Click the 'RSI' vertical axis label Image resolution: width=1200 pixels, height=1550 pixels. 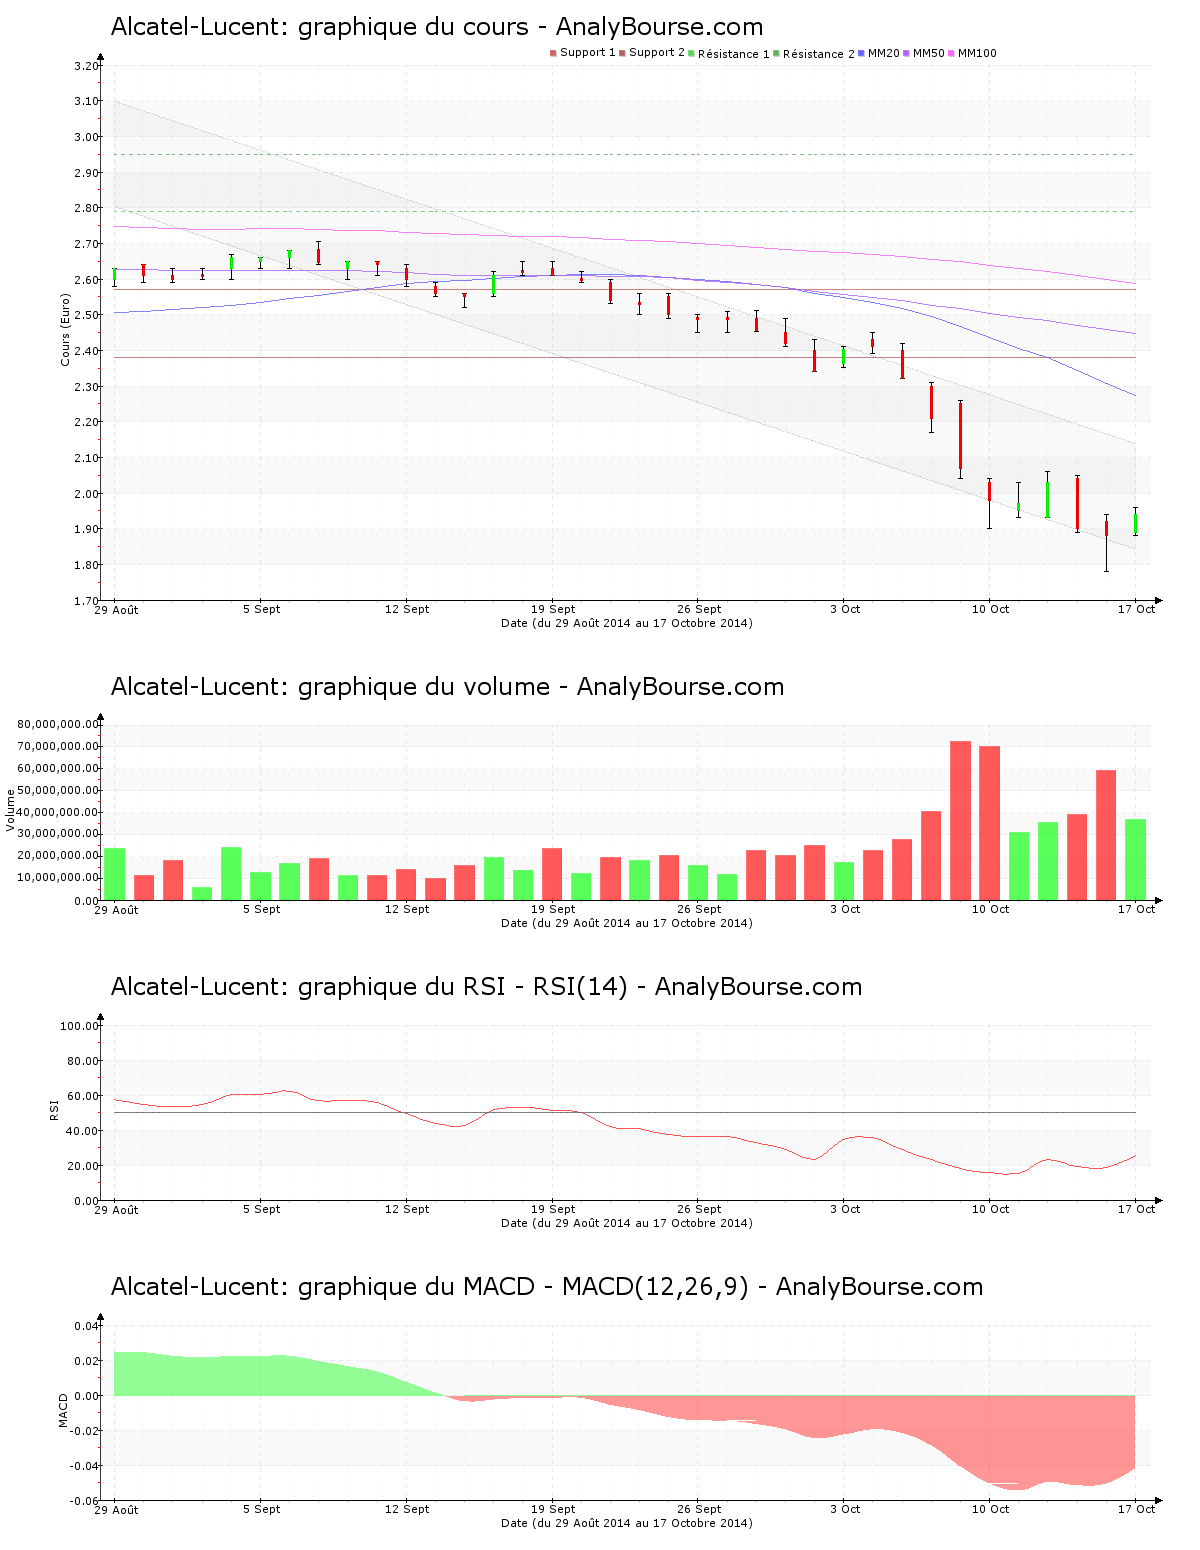click(x=55, y=1109)
